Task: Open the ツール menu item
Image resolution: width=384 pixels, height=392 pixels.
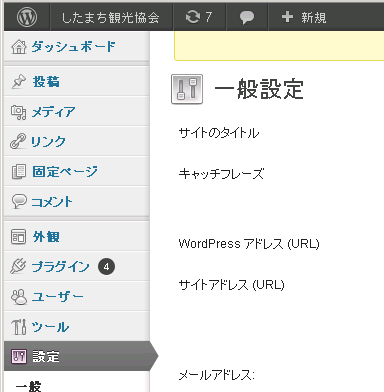Action: click(50, 327)
